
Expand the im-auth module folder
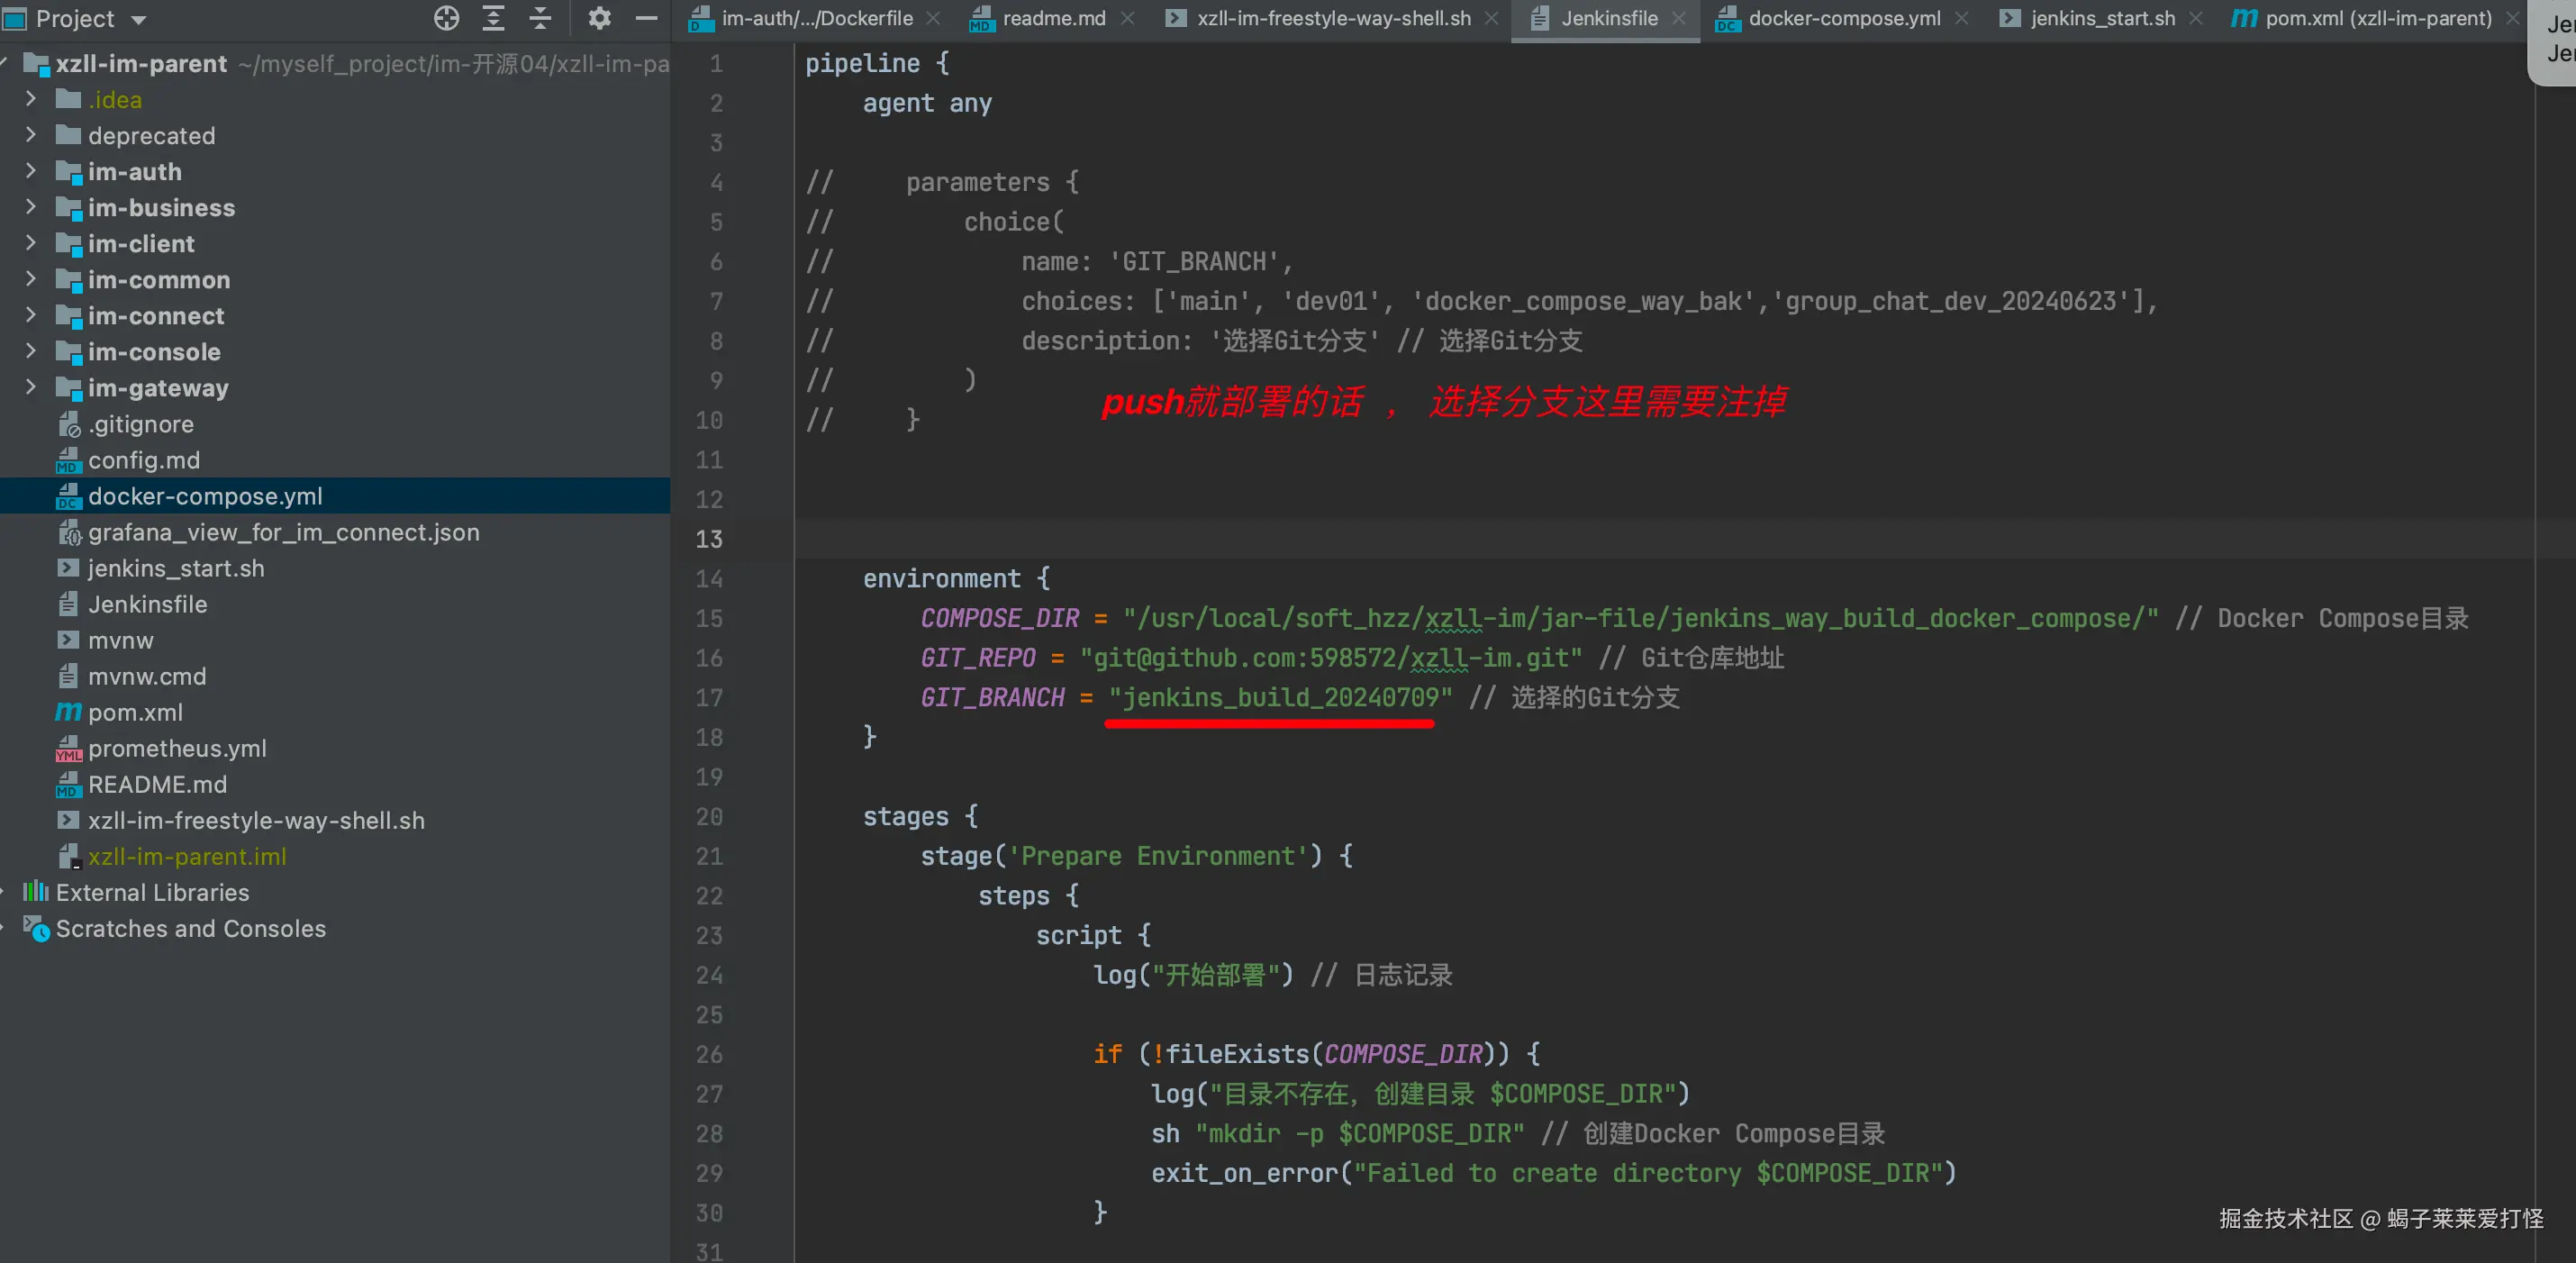(30, 171)
